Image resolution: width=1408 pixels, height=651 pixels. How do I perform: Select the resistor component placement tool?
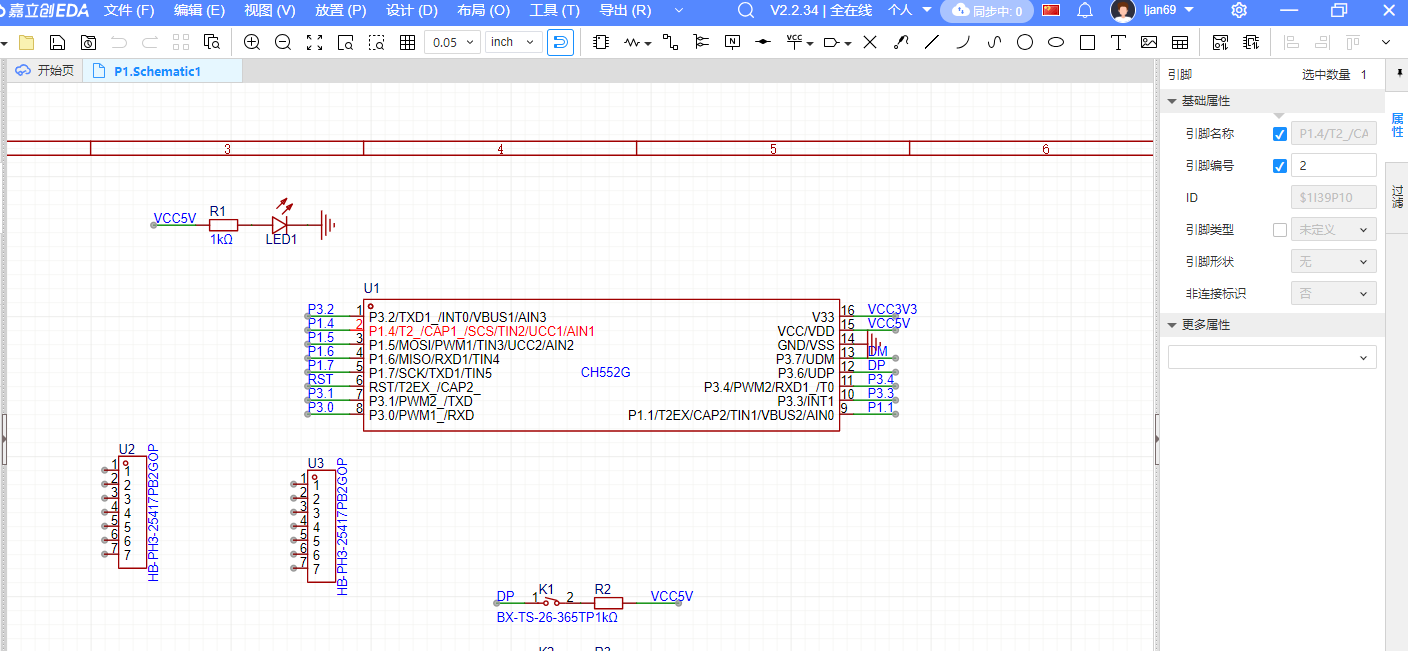pyautogui.click(x=632, y=43)
